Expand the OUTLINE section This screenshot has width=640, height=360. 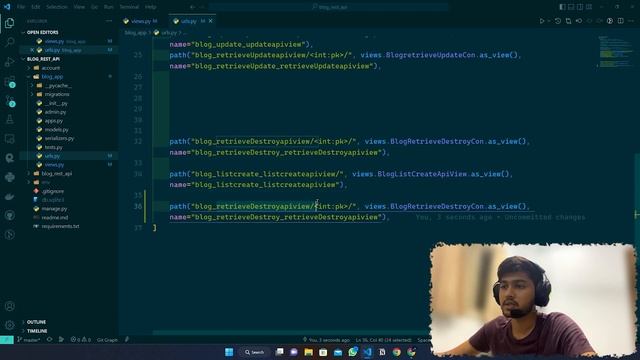[36, 322]
